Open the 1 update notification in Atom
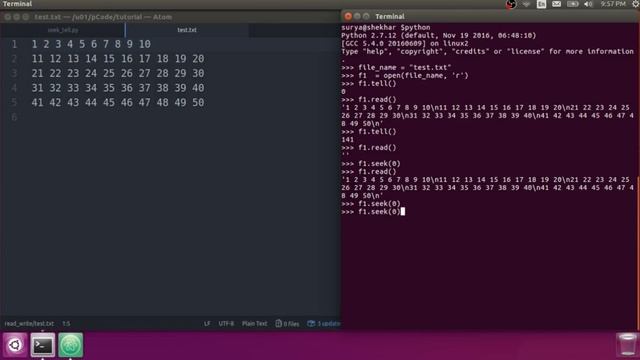This screenshot has width=640, height=360. [324, 324]
